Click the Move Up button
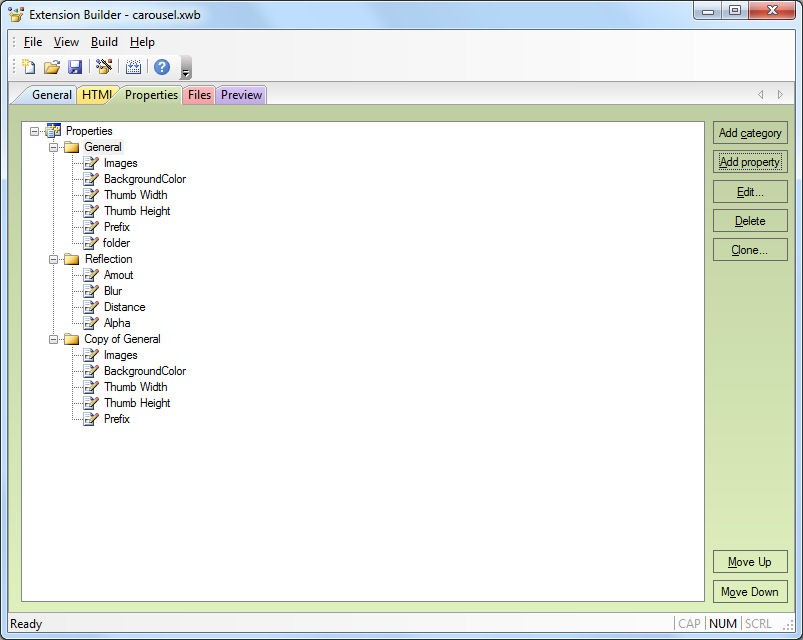Viewport: 803px width, 640px height. pyautogui.click(x=750, y=562)
